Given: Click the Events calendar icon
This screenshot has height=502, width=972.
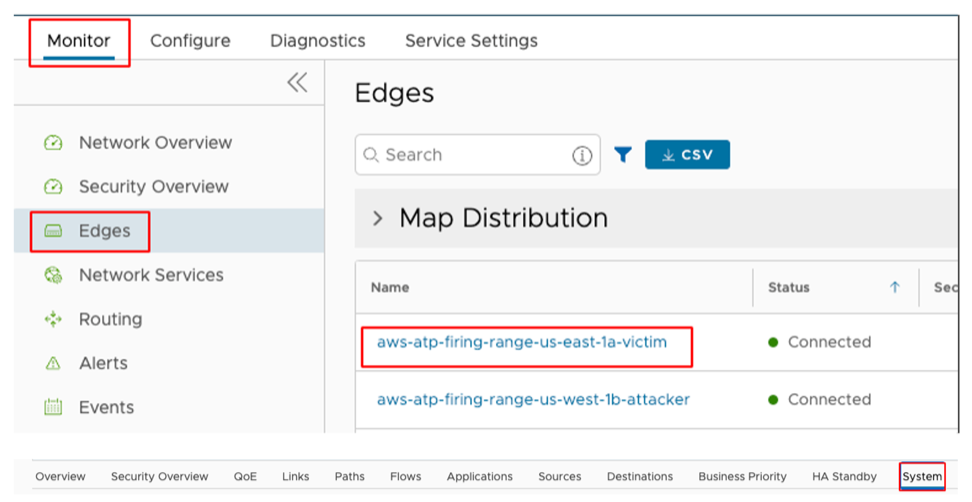Looking at the screenshot, I should click(x=53, y=407).
